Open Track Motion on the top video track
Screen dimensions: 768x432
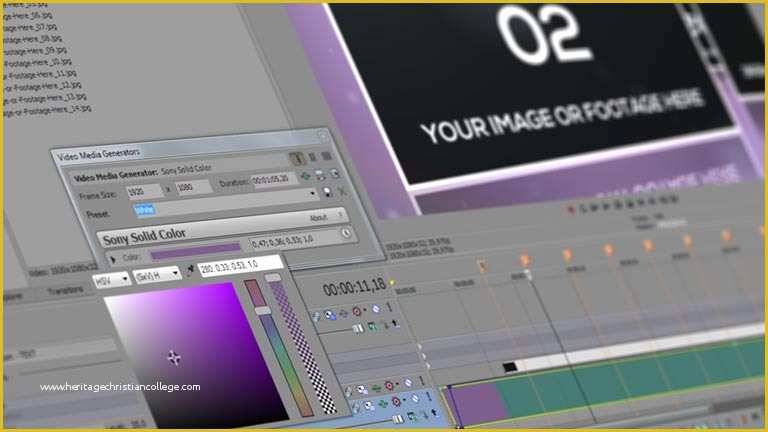[x=330, y=315]
